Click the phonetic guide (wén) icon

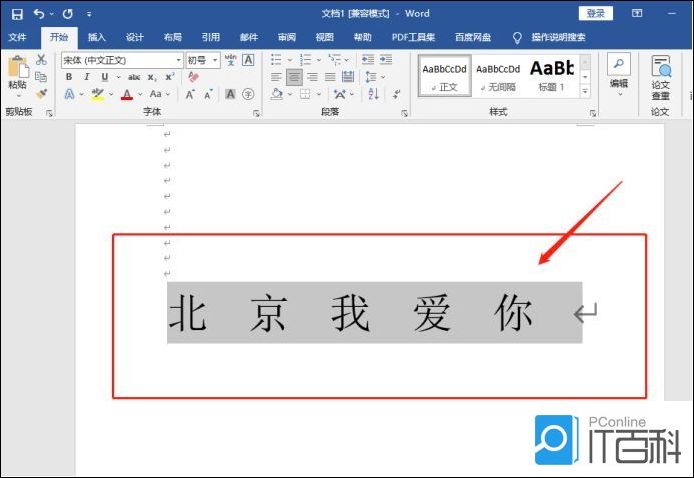[231, 59]
